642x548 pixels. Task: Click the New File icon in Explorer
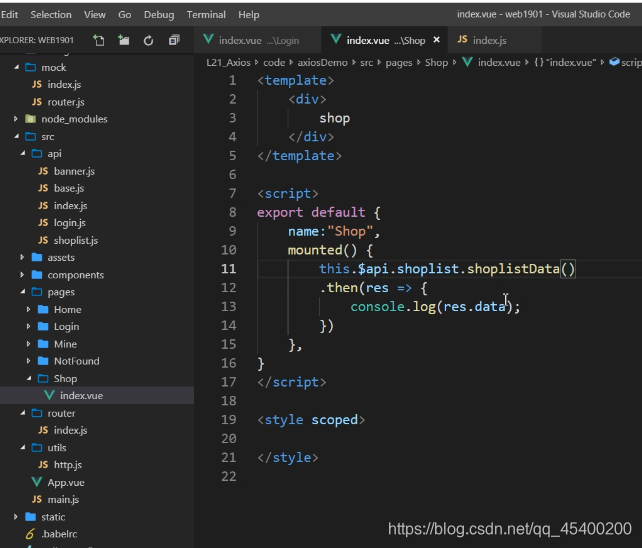pos(99,40)
